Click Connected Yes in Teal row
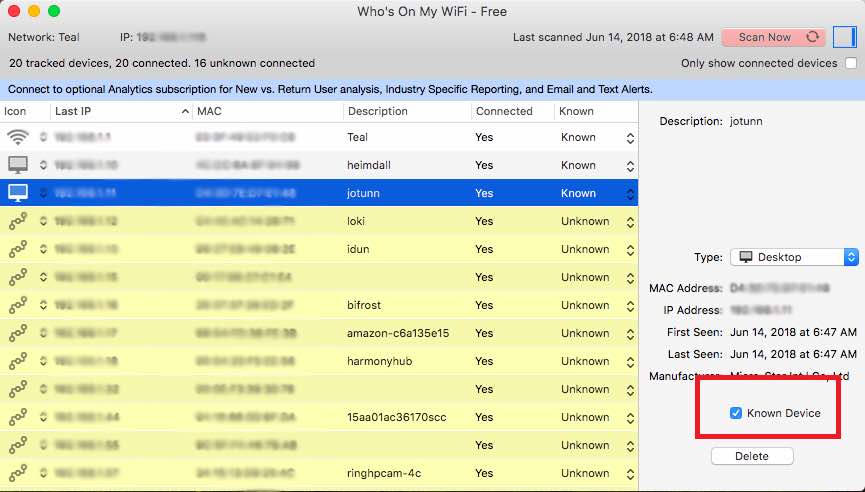 pos(484,137)
